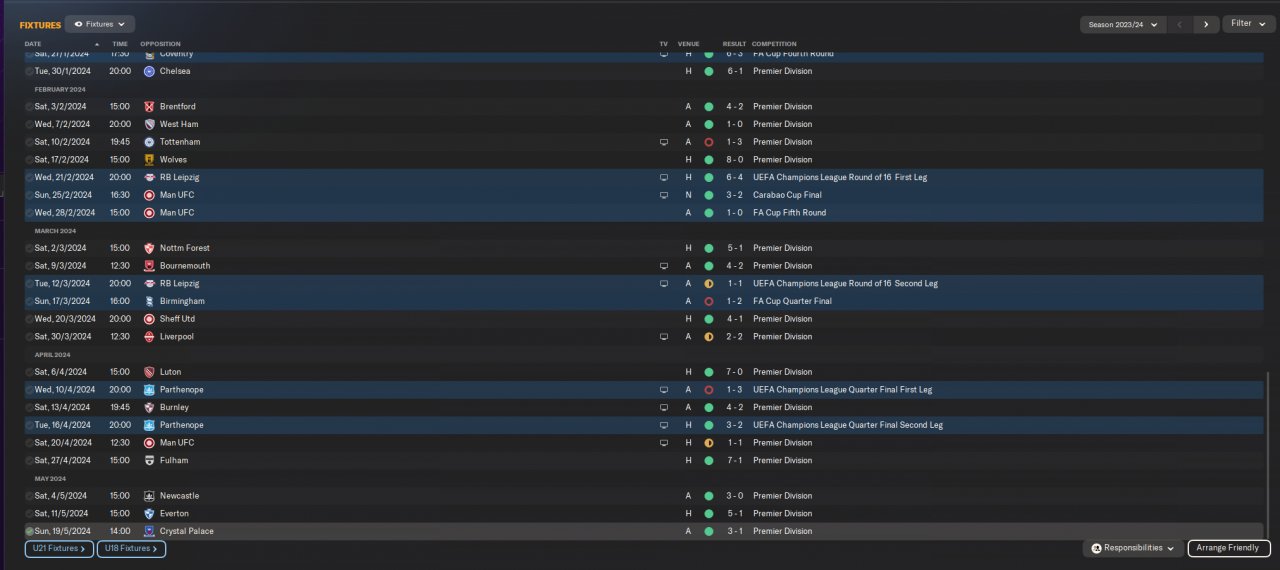Viewport: 1280px width, 570px height.
Task: Sort fixtures by Competition column header
Action: [x=774, y=44]
